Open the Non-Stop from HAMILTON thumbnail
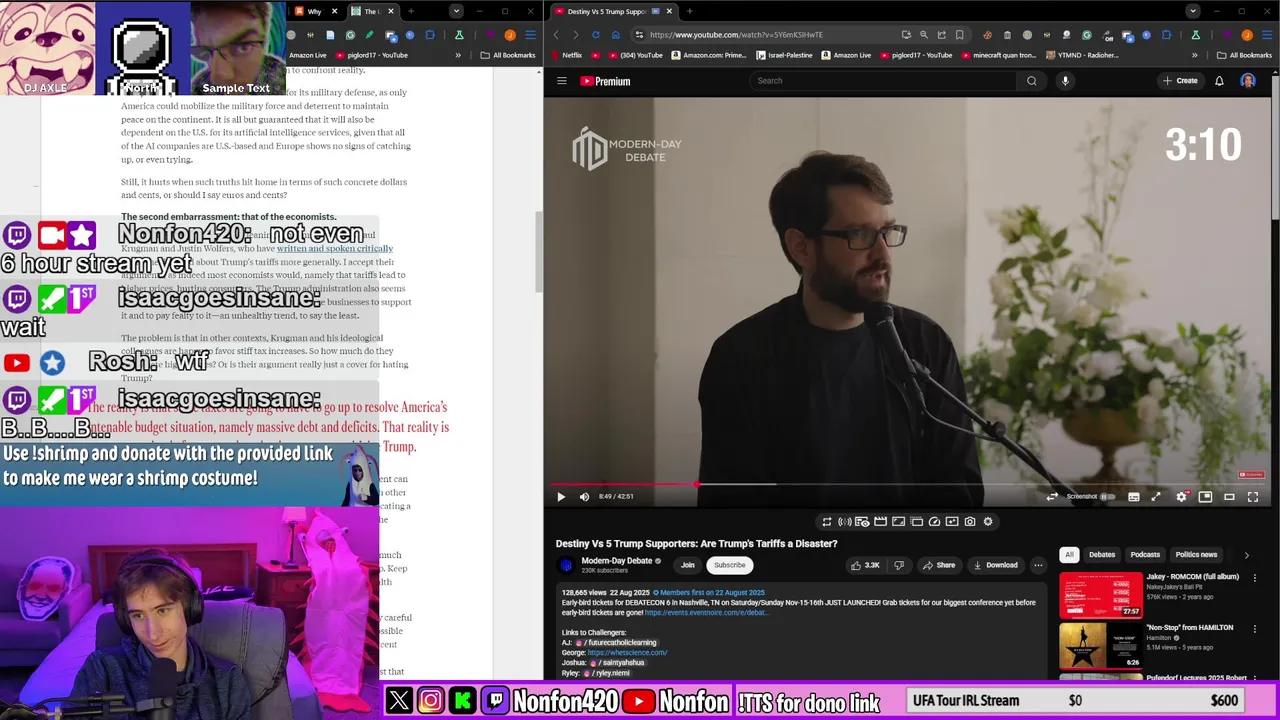The width and height of the screenshot is (1280, 720). (x=1100, y=645)
